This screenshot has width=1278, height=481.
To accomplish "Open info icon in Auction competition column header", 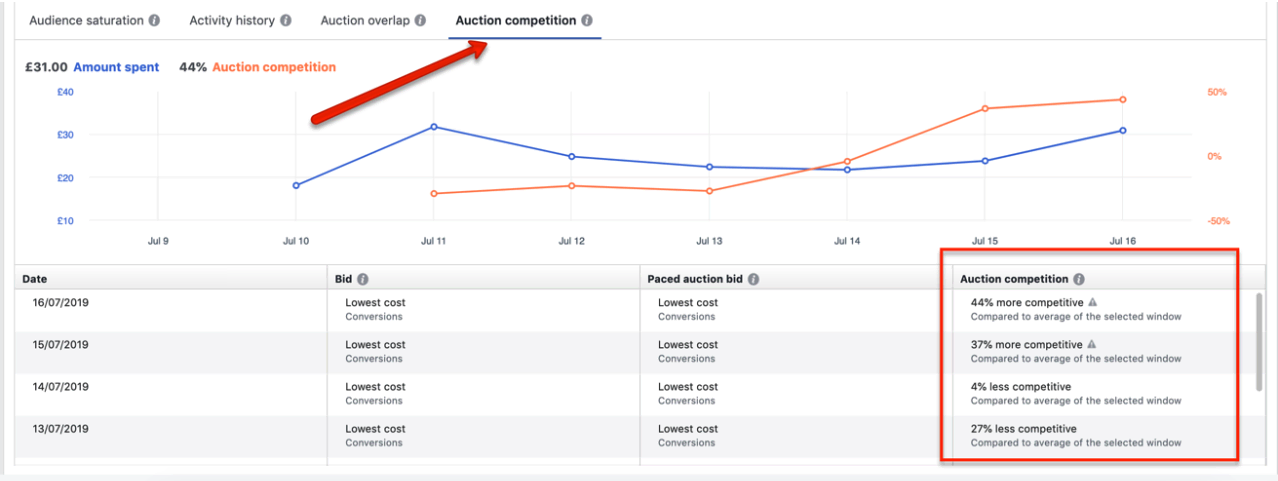I will (x=1080, y=280).
